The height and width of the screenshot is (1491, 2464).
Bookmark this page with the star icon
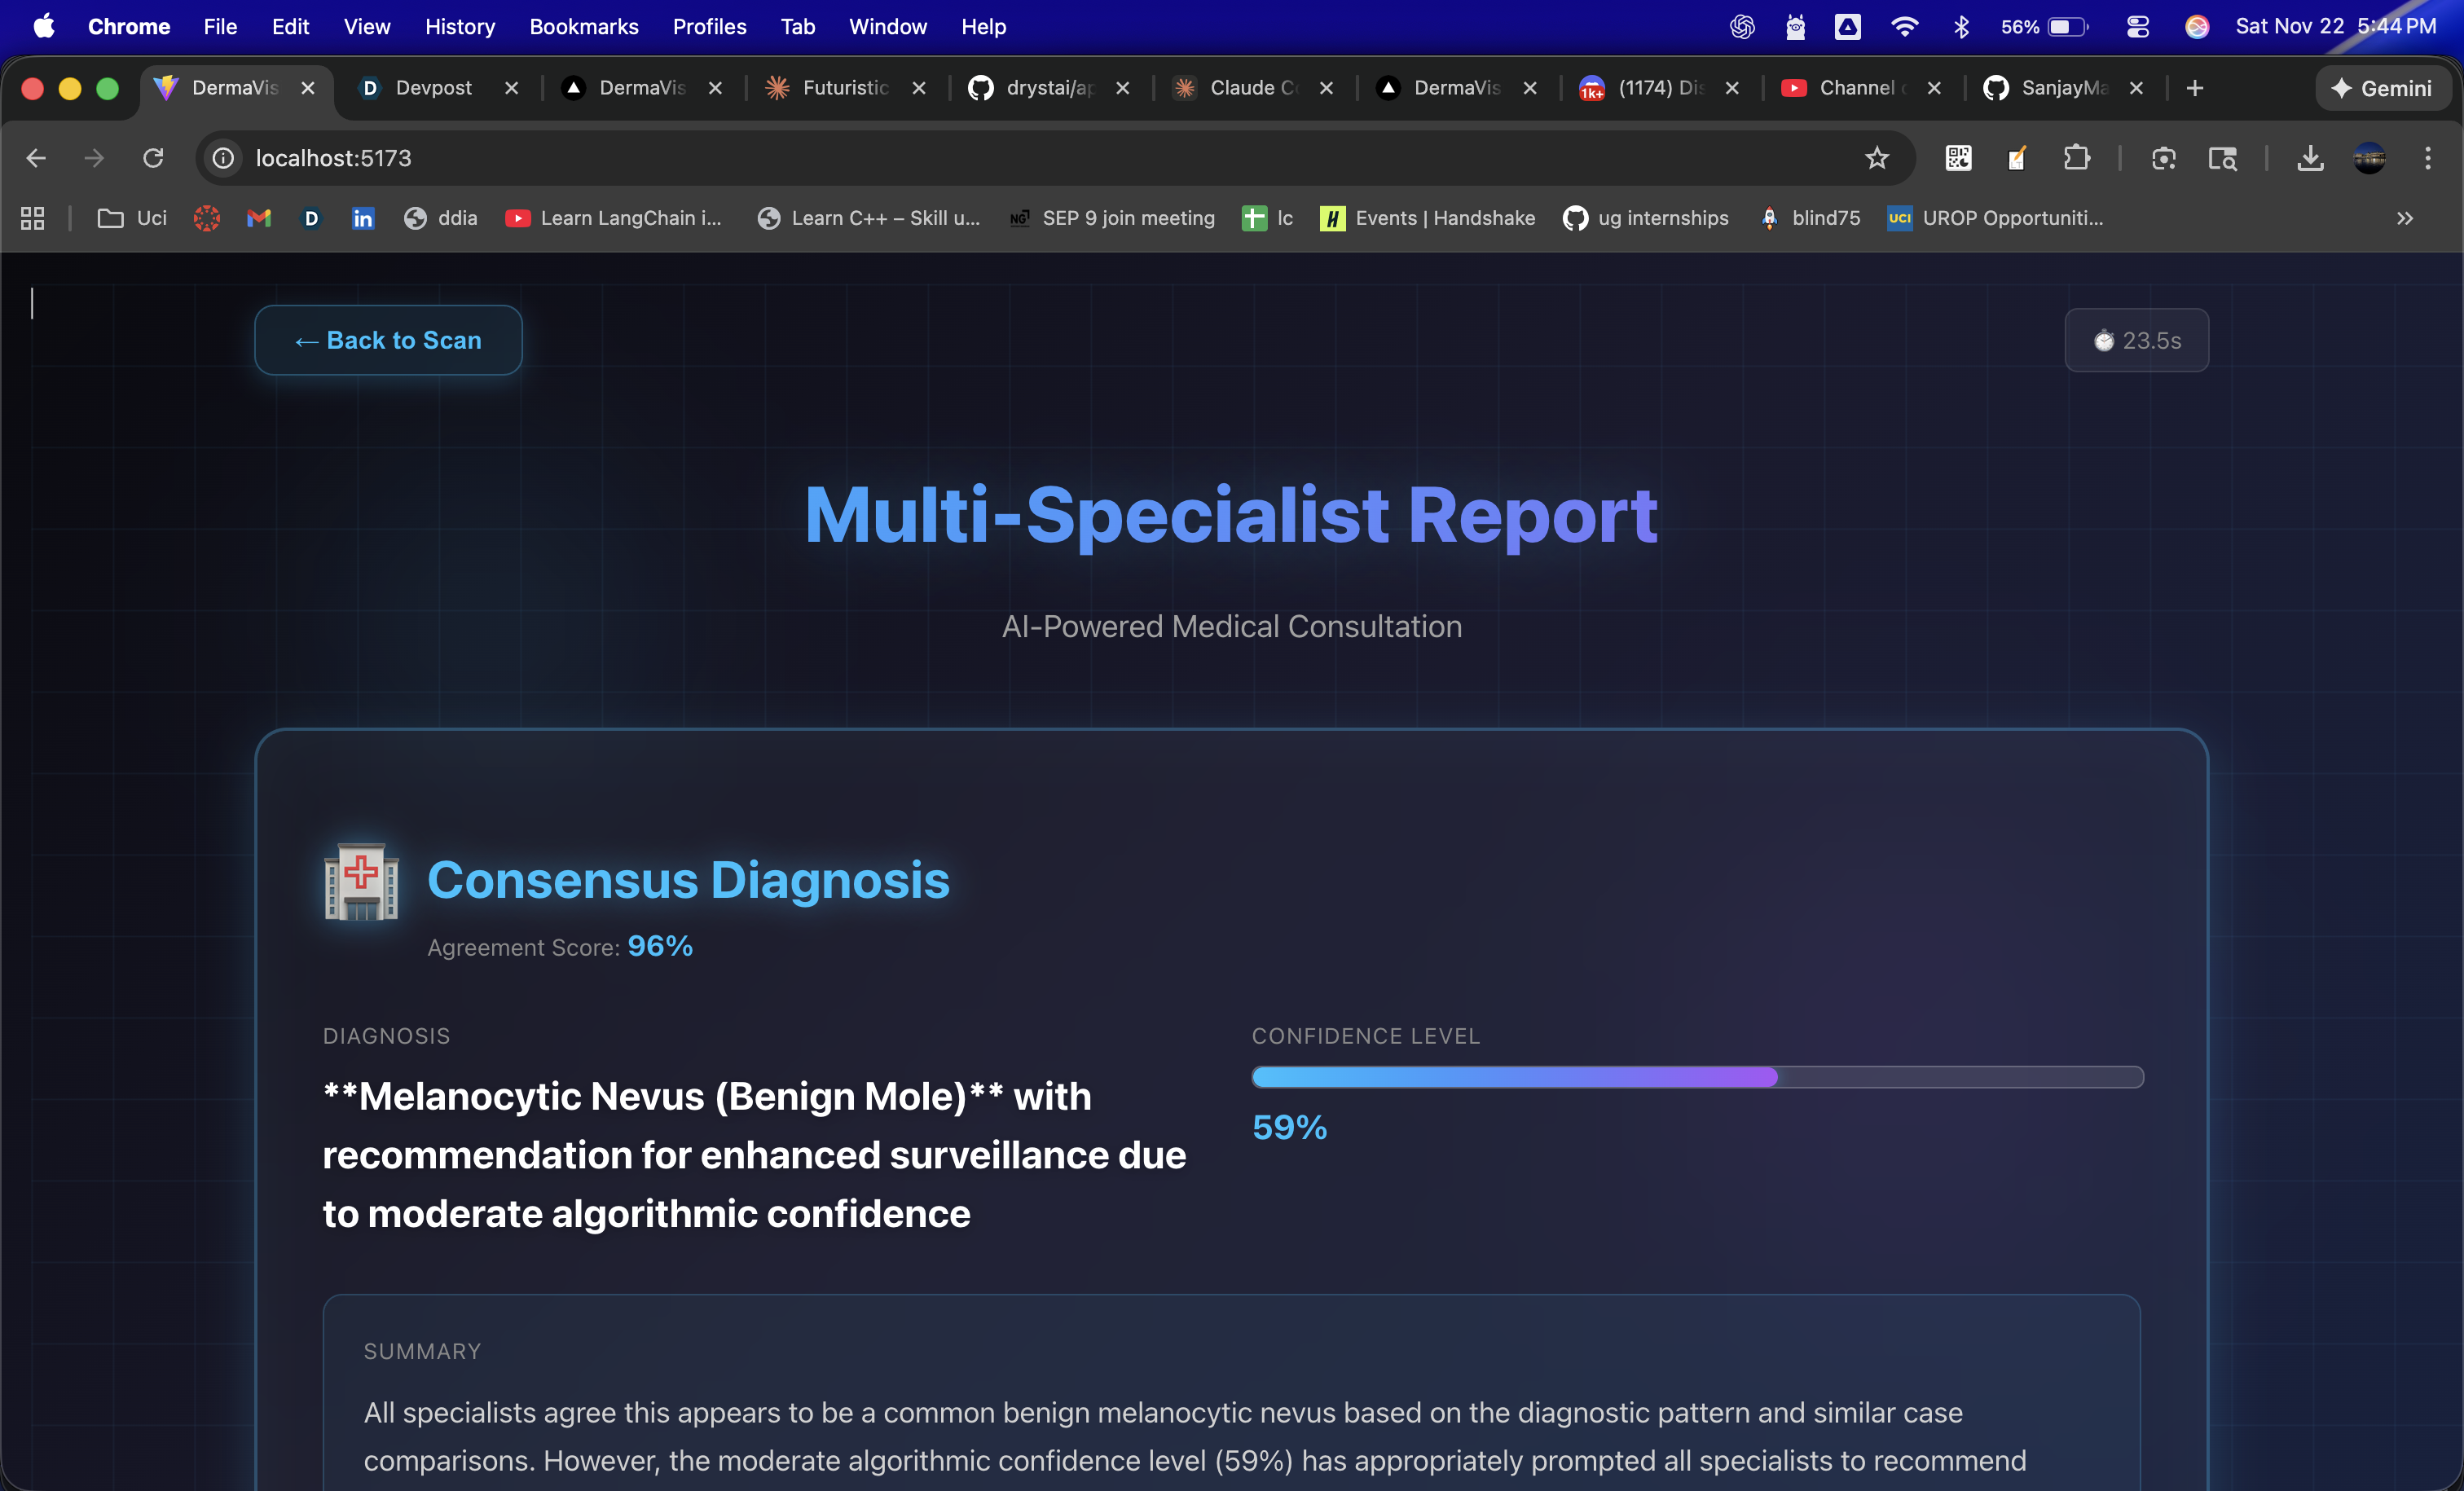click(1876, 158)
